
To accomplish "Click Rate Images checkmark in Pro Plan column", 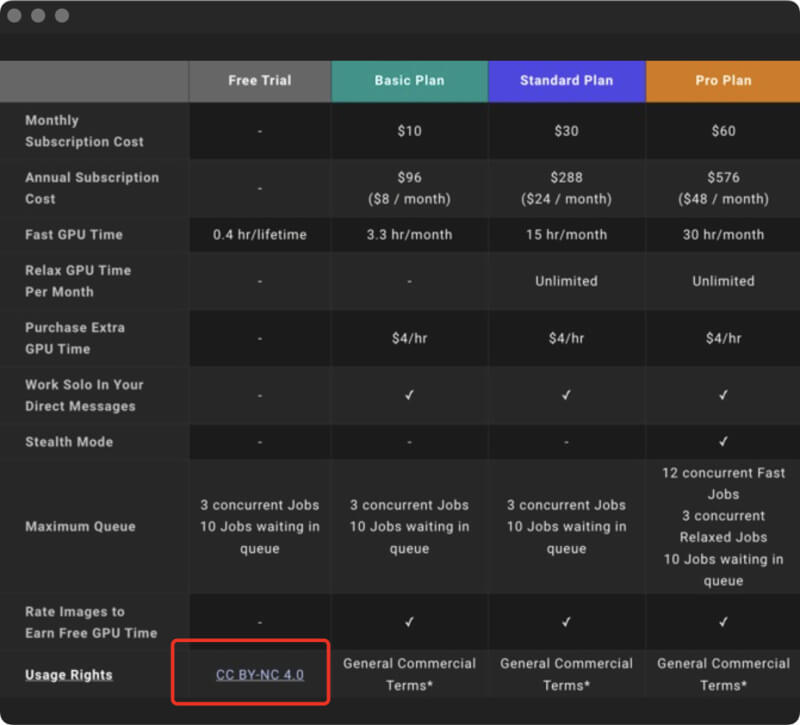I will pos(723,622).
